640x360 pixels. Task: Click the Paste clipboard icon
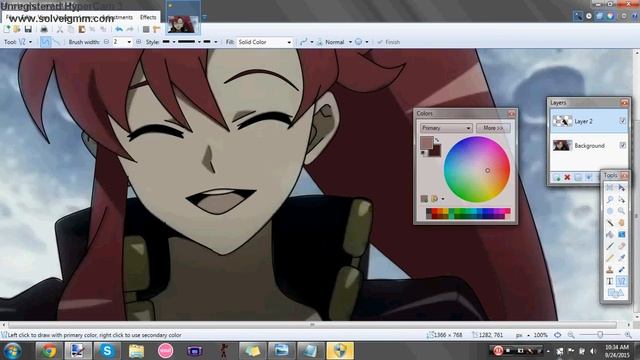tap(82, 29)
